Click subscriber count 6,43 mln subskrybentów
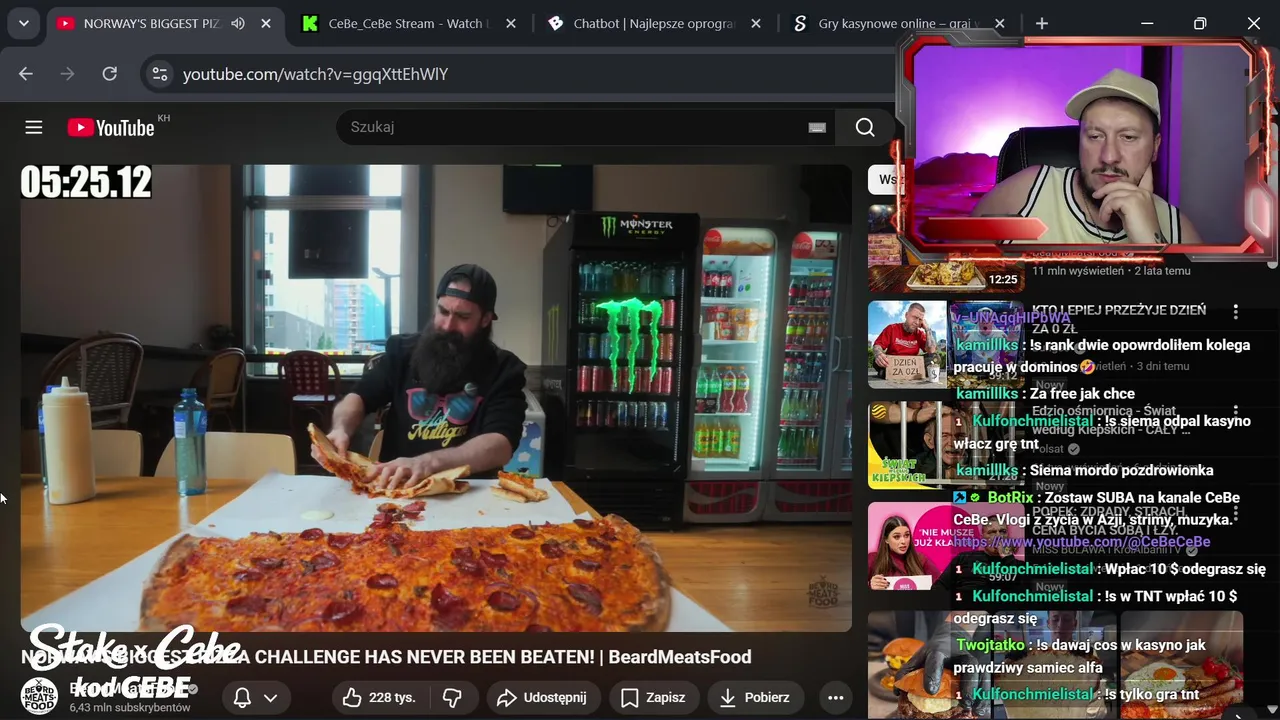Screen dimensions: 1280x720 pos(130,707)
